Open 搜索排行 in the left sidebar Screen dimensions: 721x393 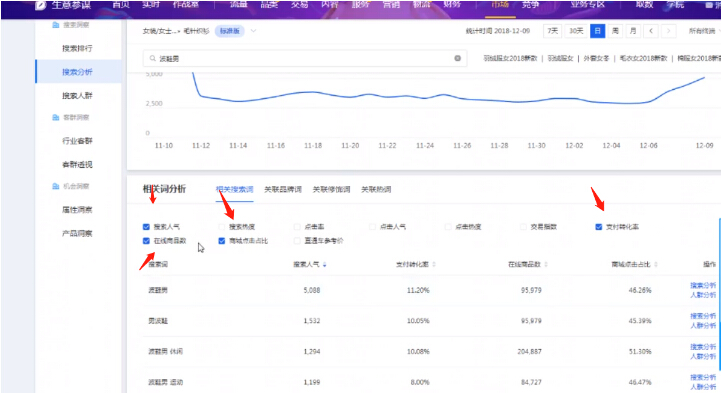77,48
